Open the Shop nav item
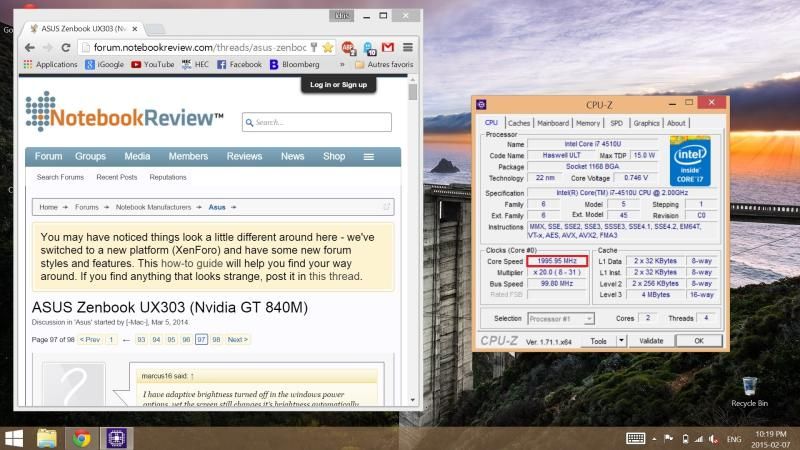This screenshot has width=800, height=450. tap(334, 157)
